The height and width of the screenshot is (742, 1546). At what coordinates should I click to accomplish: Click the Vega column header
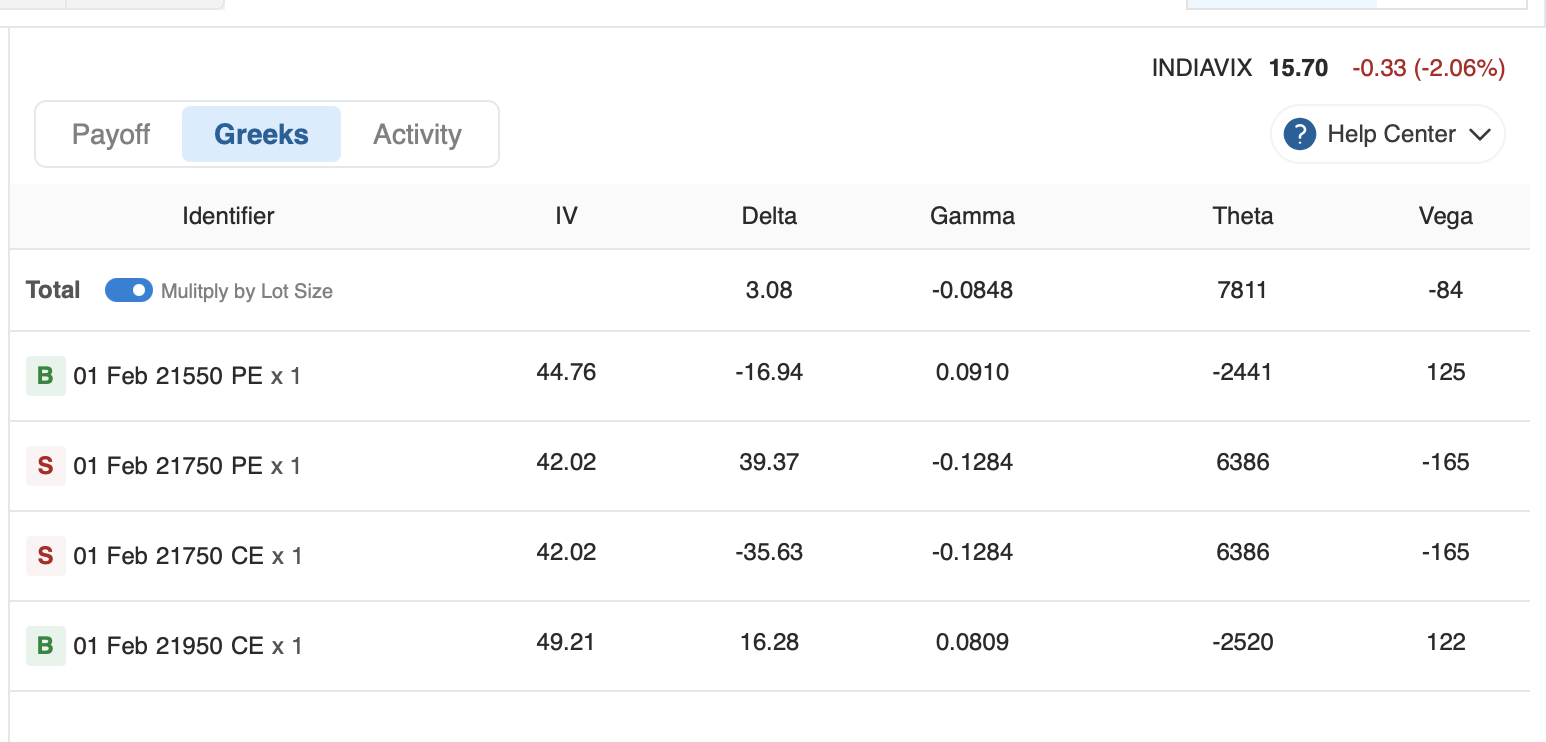(1445, 216)
